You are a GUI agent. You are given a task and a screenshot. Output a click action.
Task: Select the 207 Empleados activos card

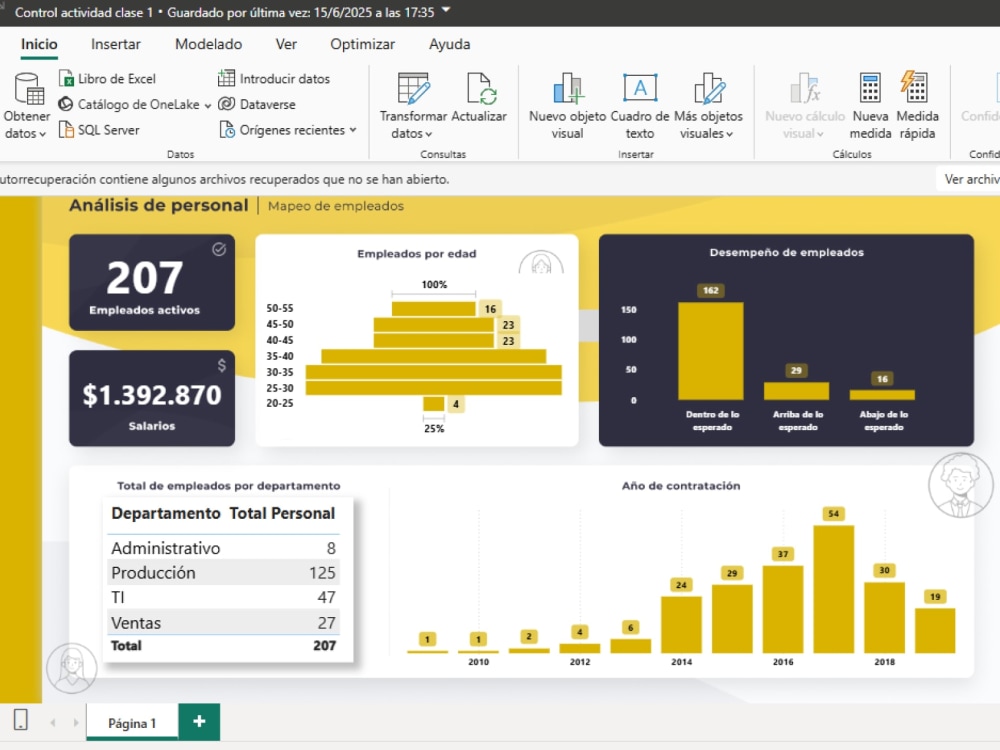pyautogui.click(x=152, y=283)
